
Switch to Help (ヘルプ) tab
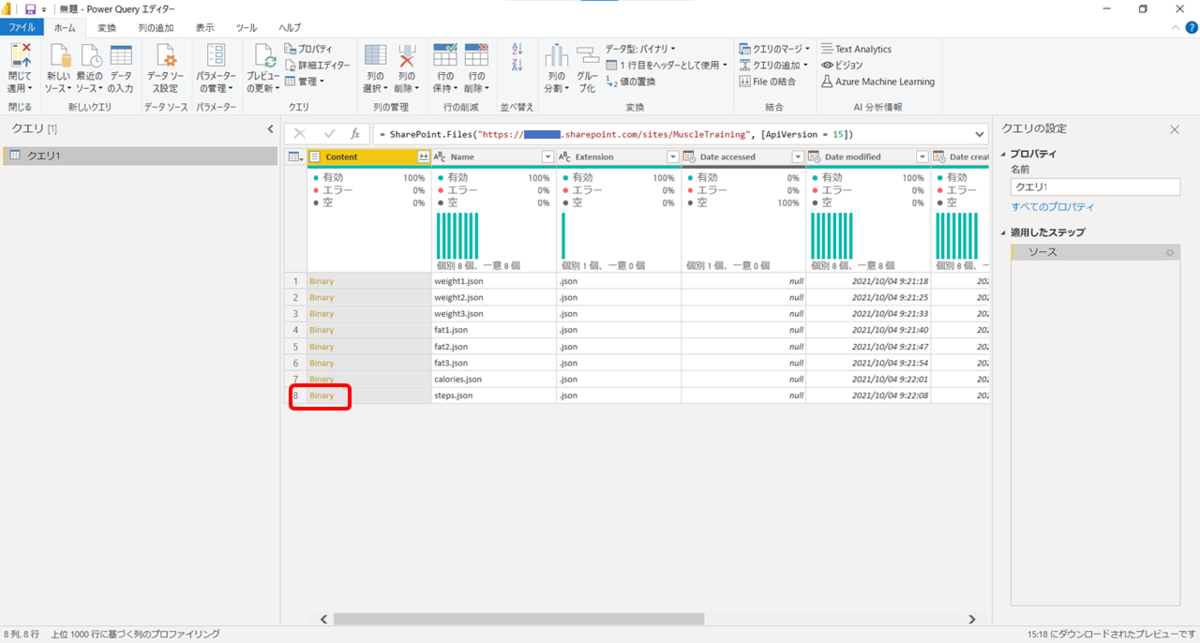coord(290,28)
